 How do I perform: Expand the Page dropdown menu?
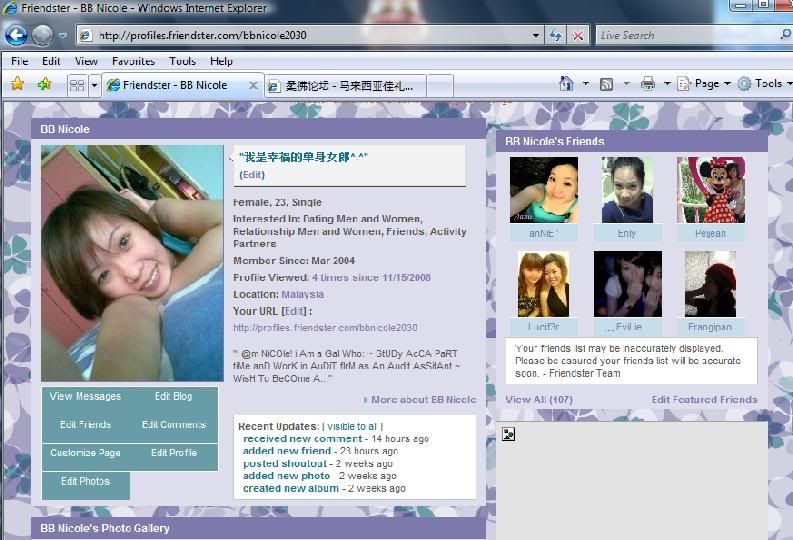[704, 84]
